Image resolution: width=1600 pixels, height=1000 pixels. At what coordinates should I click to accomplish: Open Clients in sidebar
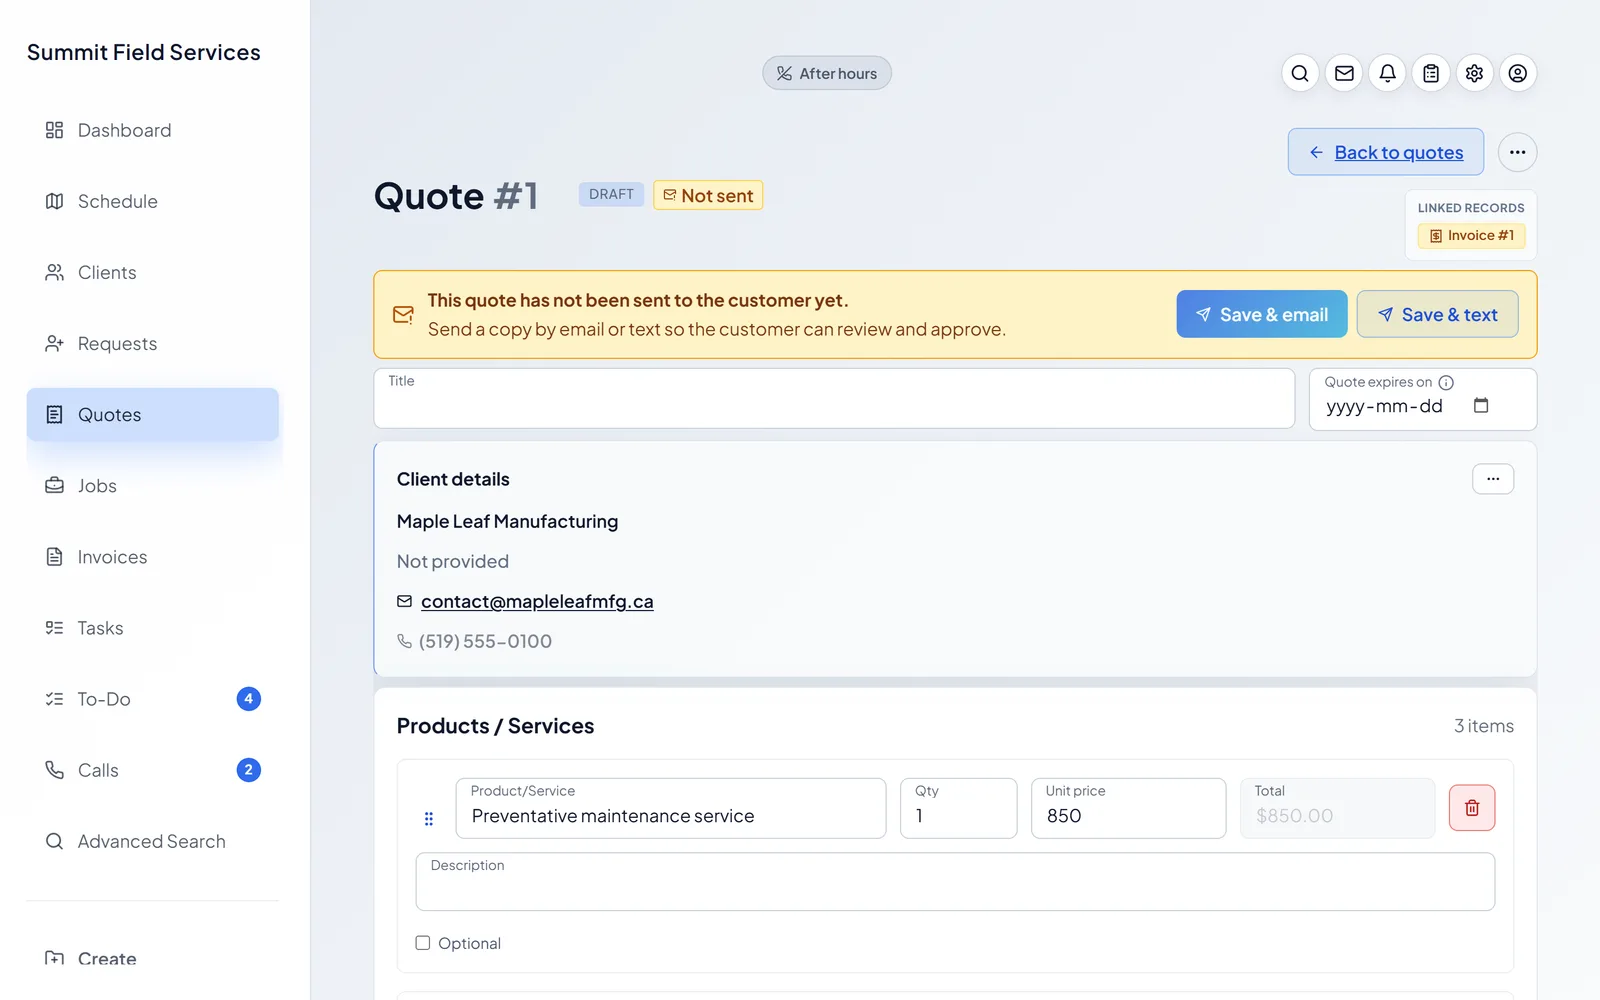coord(152,272)
